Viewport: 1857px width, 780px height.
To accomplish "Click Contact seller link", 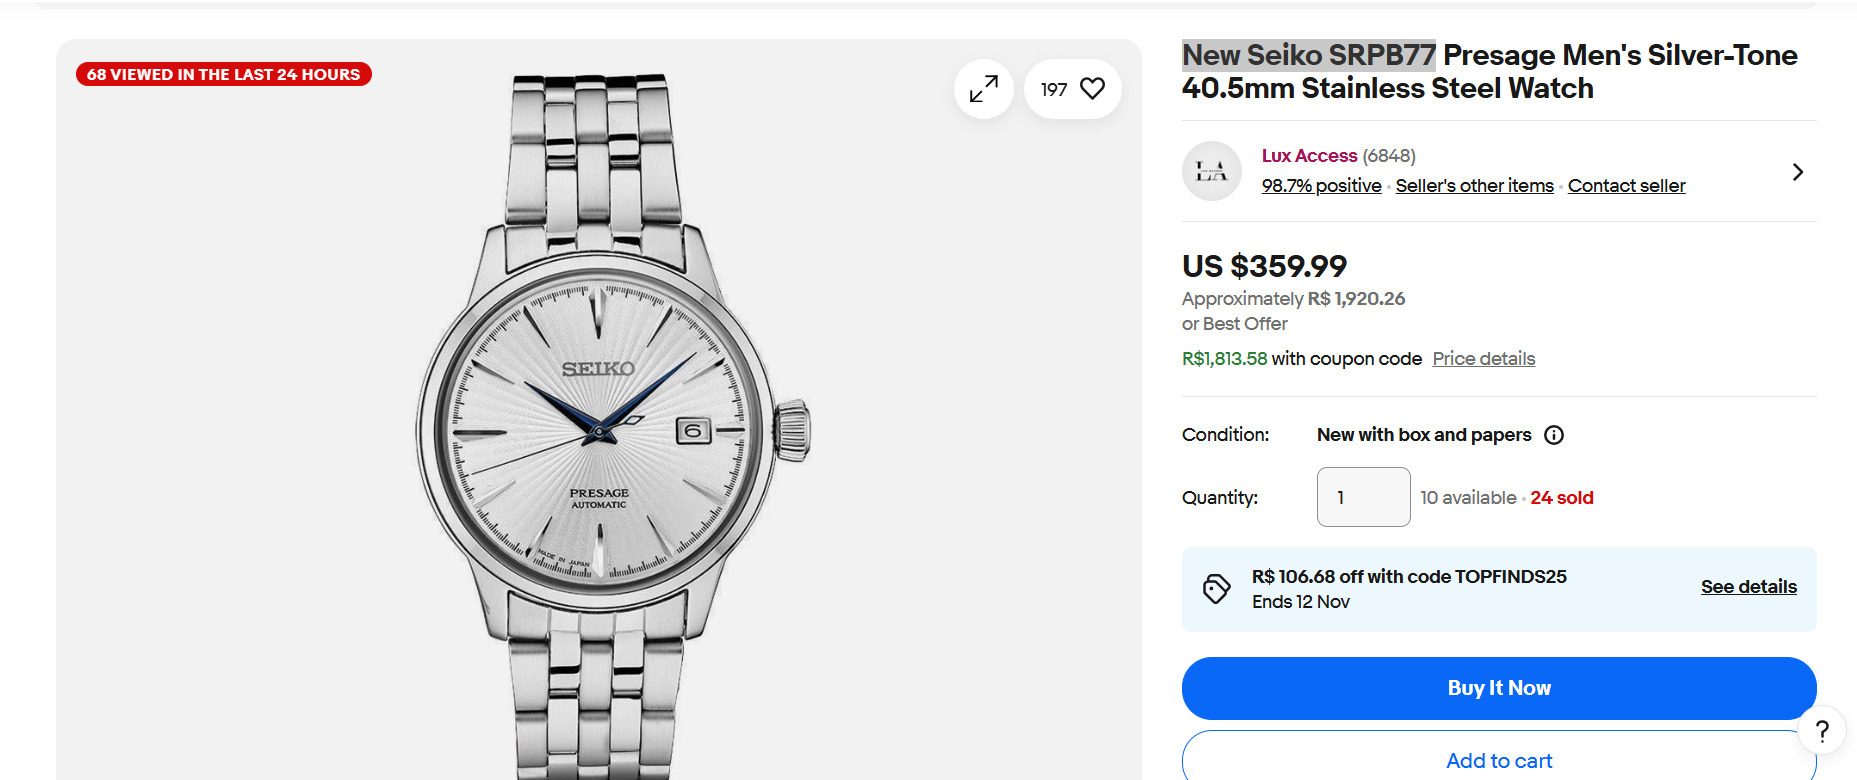I will coord(1626,186).
